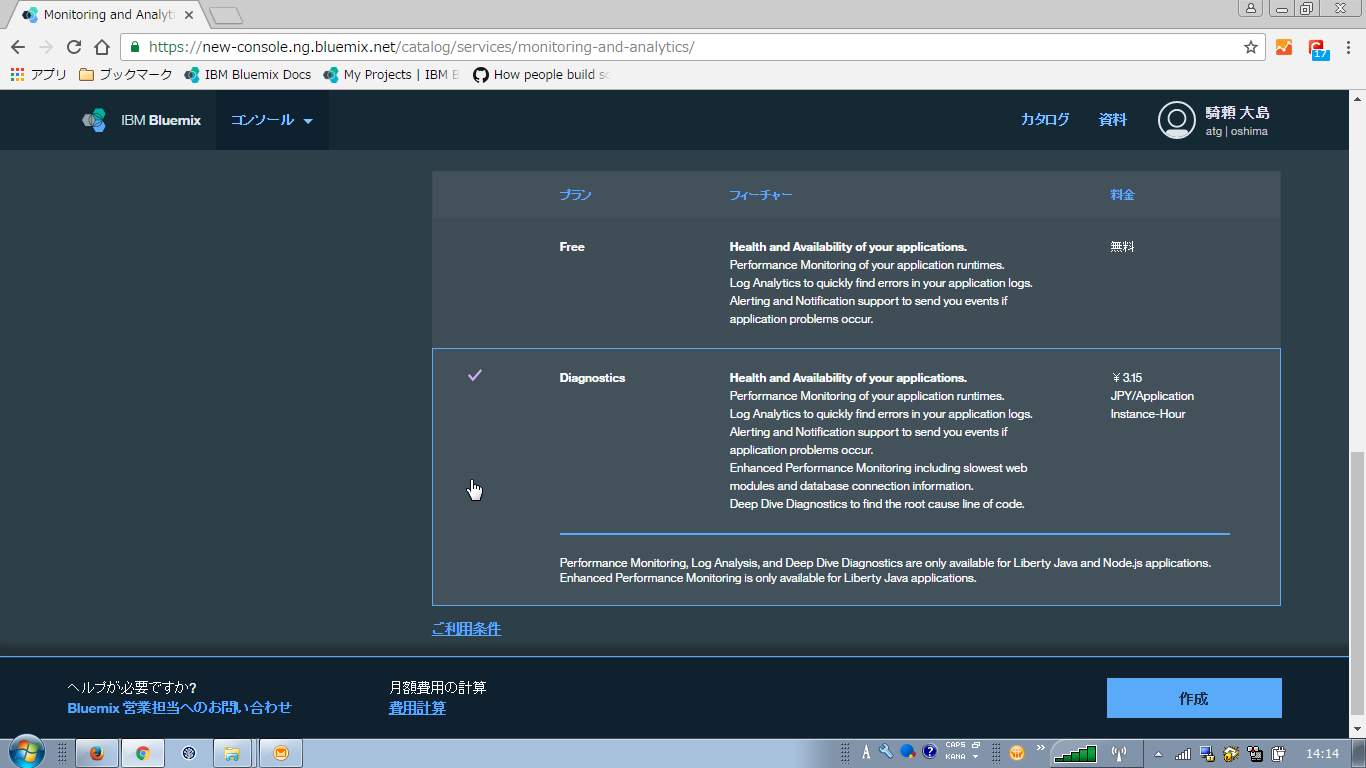The width and height of the screenshot is (1366, 768).
Task: Go to the browser home page
Action: click(102, 47)
